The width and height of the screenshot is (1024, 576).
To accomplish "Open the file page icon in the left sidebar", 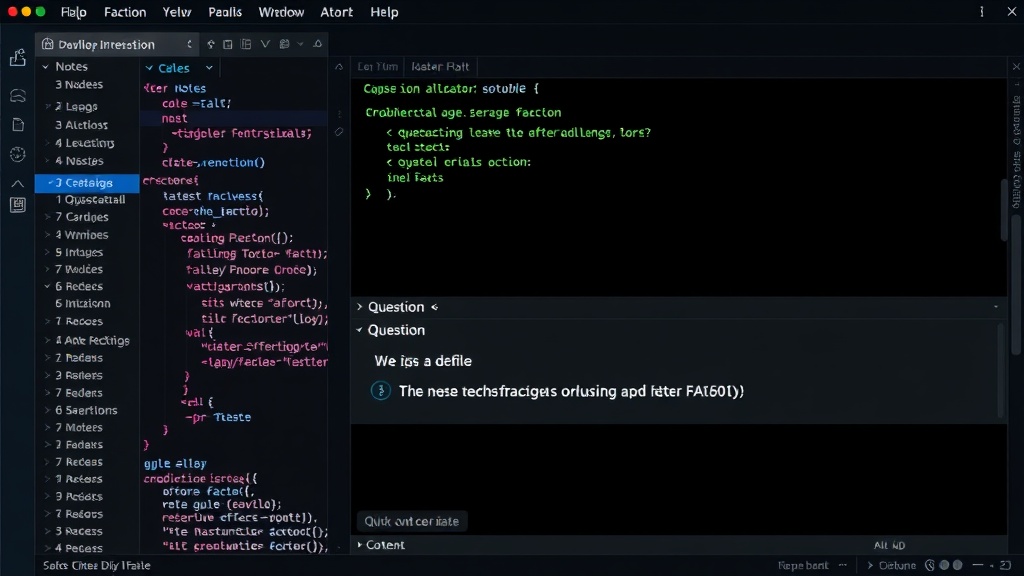I will pos(18,125).
